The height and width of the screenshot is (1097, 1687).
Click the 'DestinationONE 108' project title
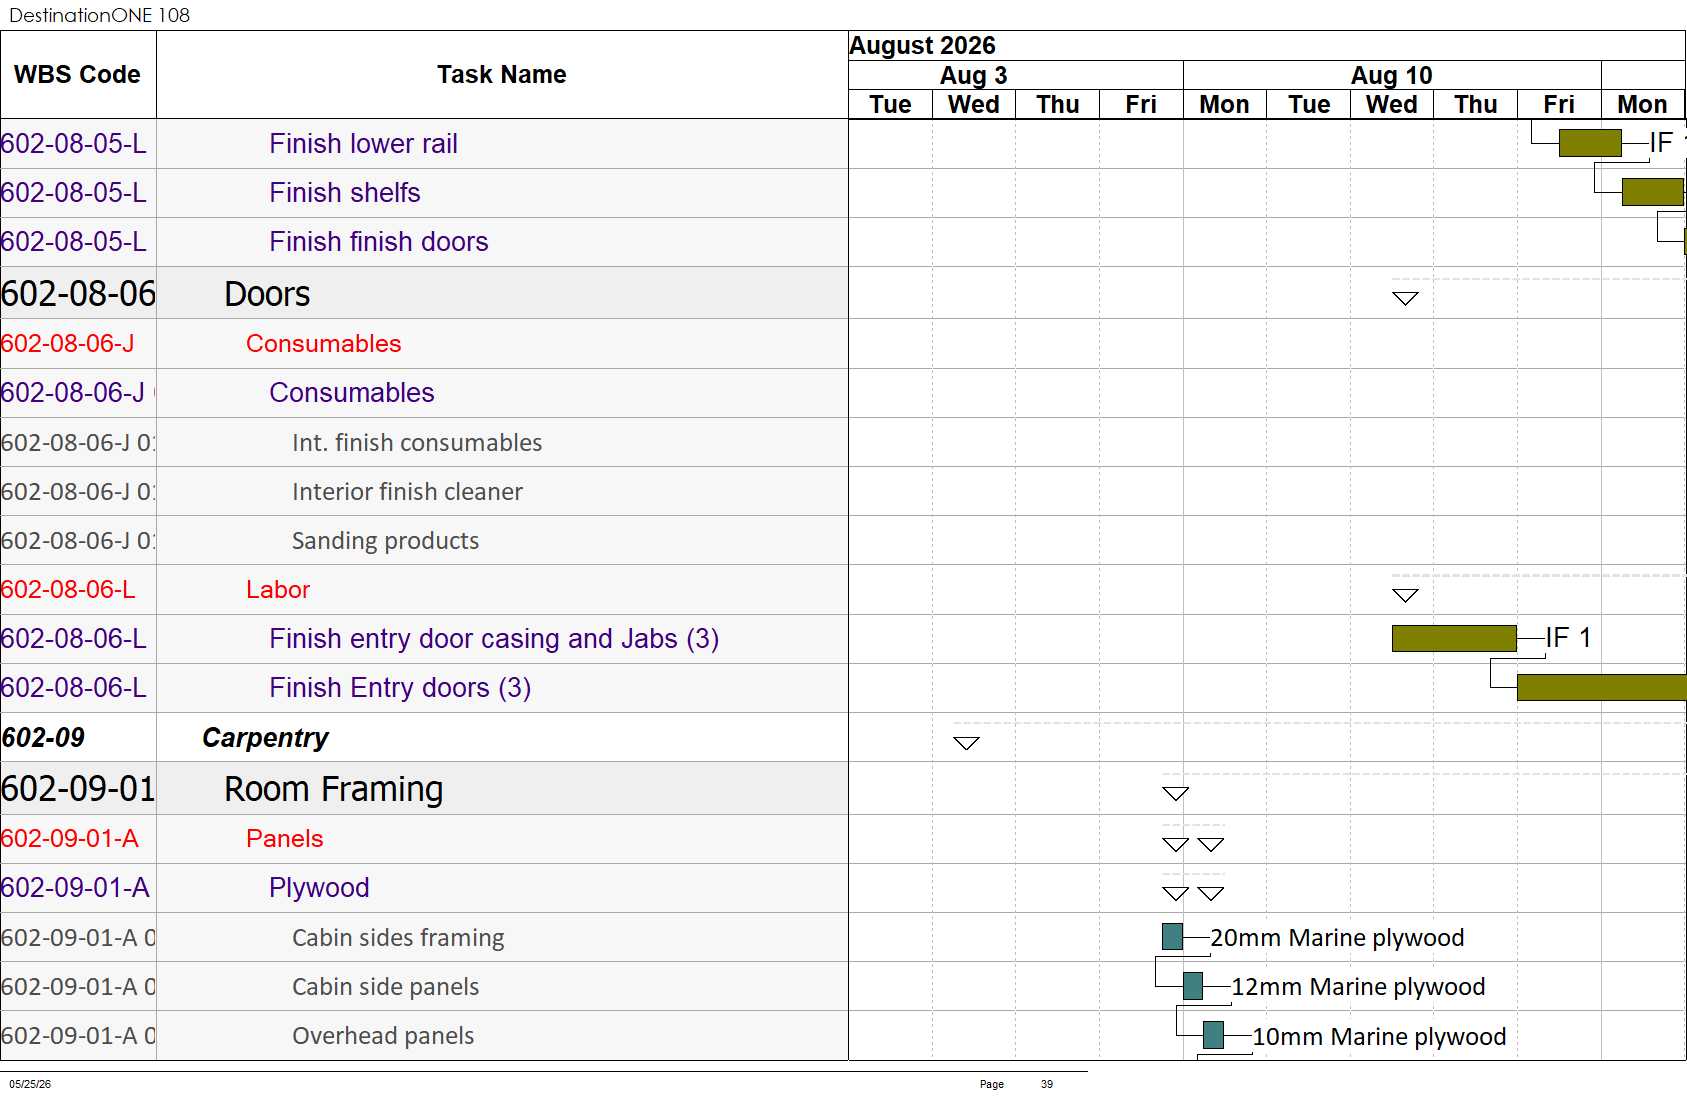99,15
